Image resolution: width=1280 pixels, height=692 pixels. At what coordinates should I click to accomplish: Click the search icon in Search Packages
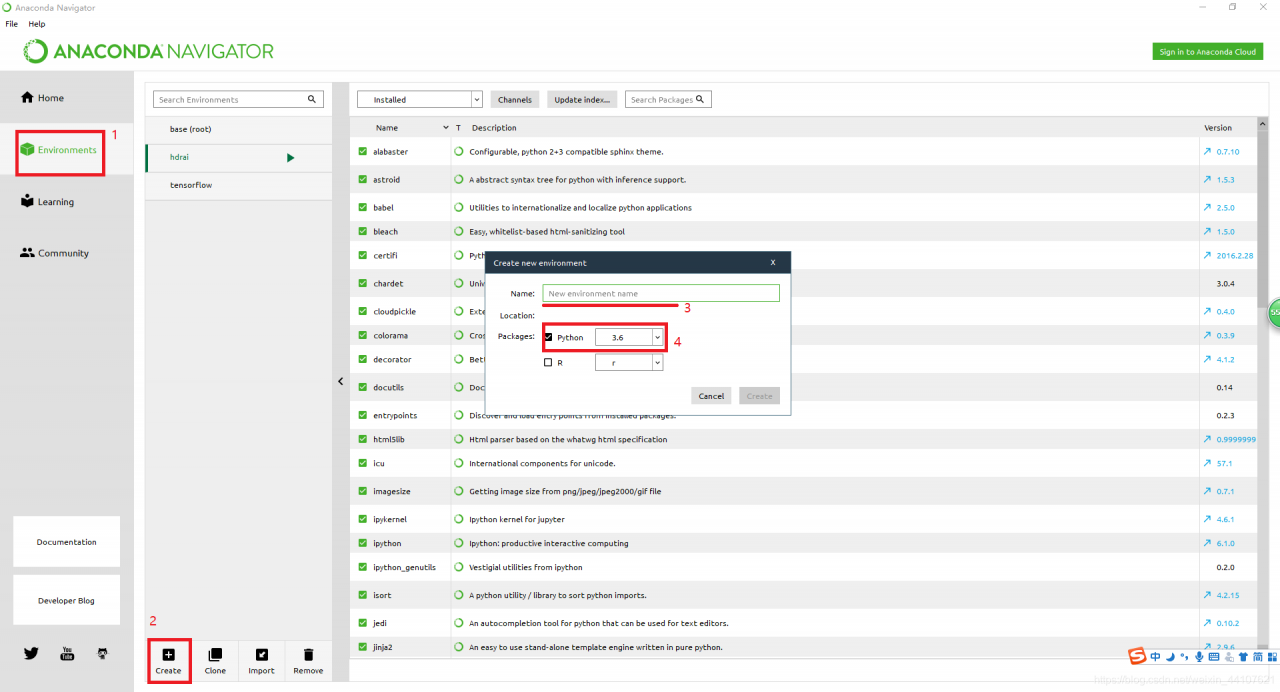pos(700,99)
